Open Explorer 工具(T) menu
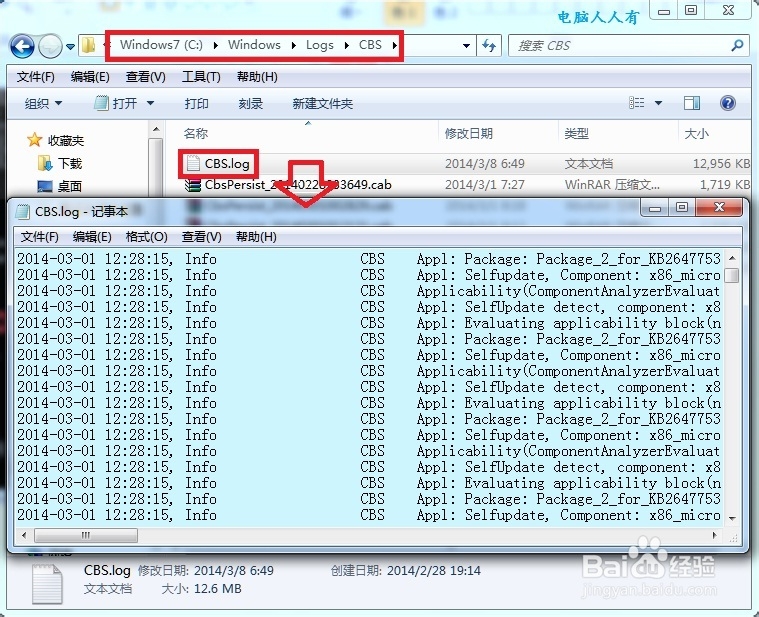759x617 pixels. 201,76
